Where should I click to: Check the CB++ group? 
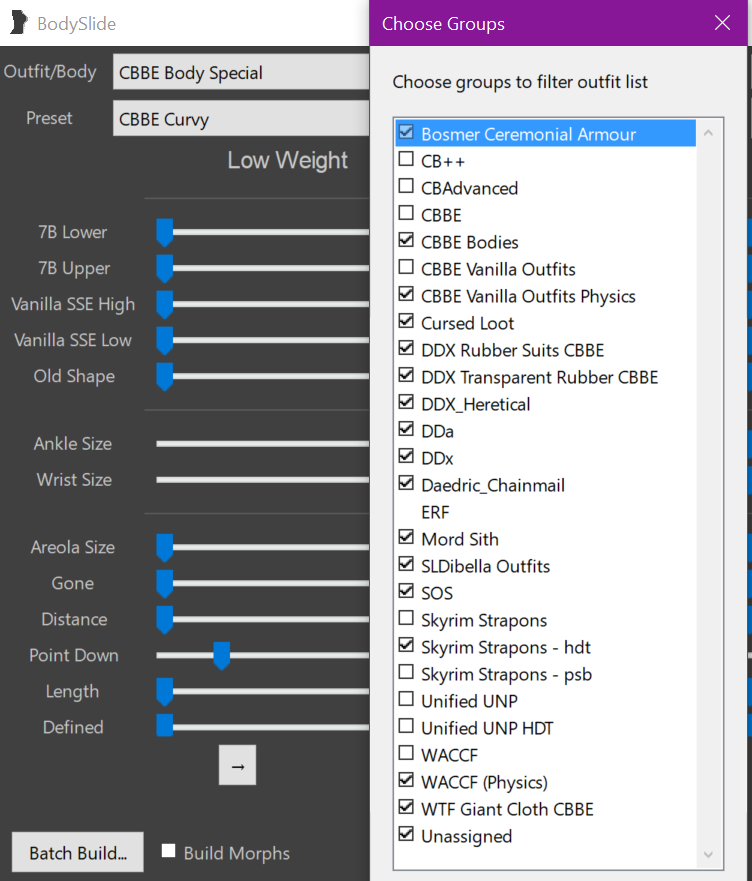click(406, 159)
